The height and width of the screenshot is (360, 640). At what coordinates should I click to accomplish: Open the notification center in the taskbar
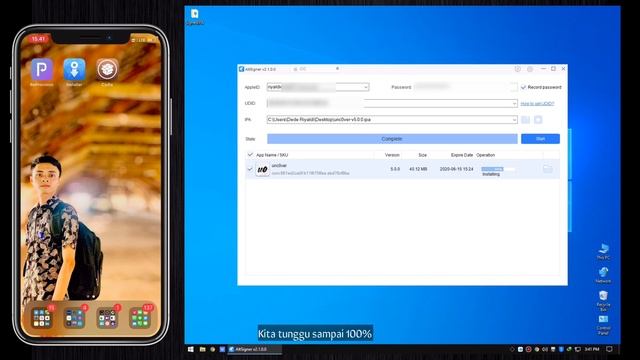[609, 349]
